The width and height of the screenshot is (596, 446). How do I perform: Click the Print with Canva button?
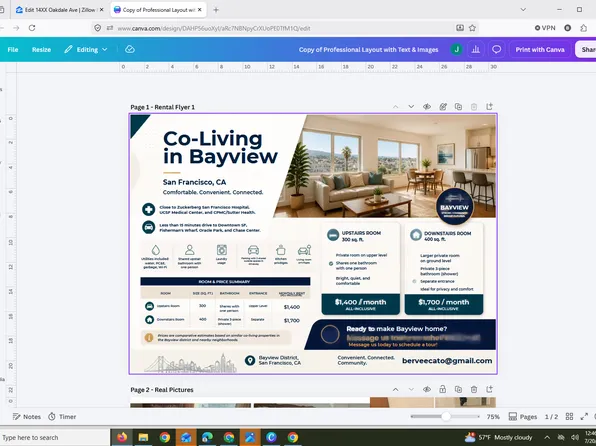coord(540,49)
